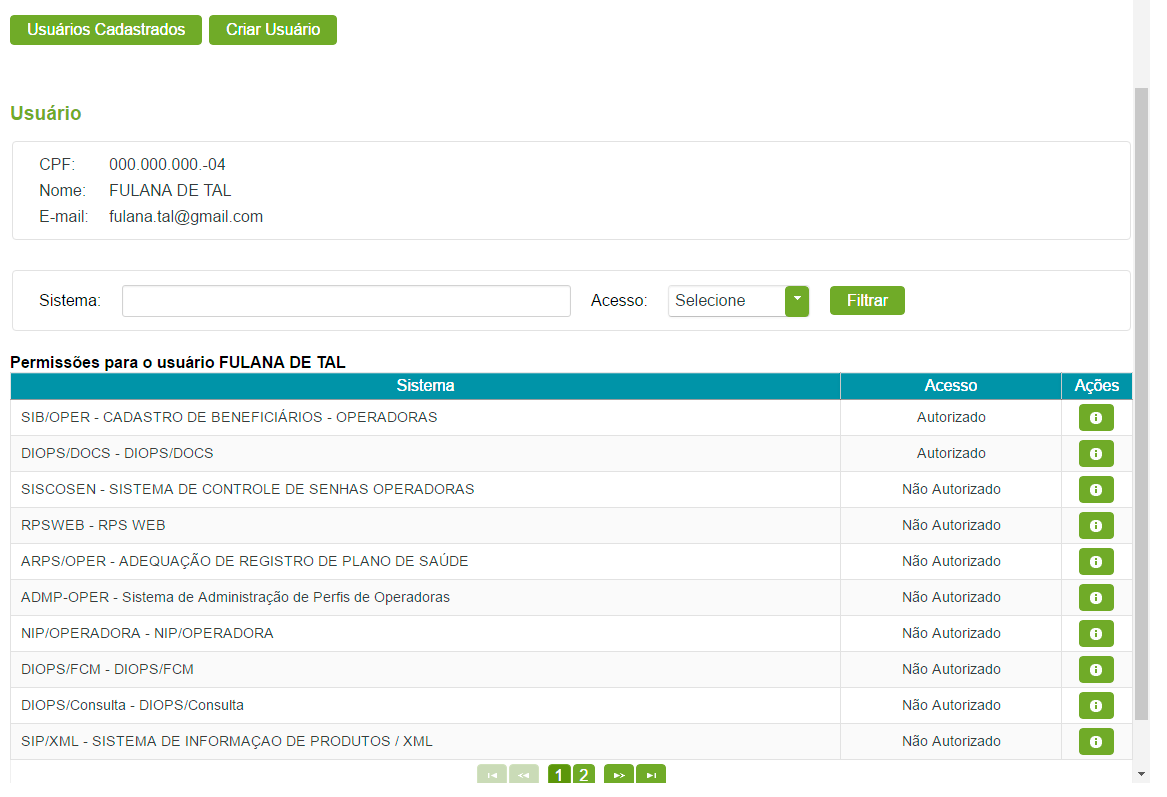The width and height of the screenshot is (1167, 797).
Task: Click the dropdown arrow beside Selecione
Action: click(797, 300)
